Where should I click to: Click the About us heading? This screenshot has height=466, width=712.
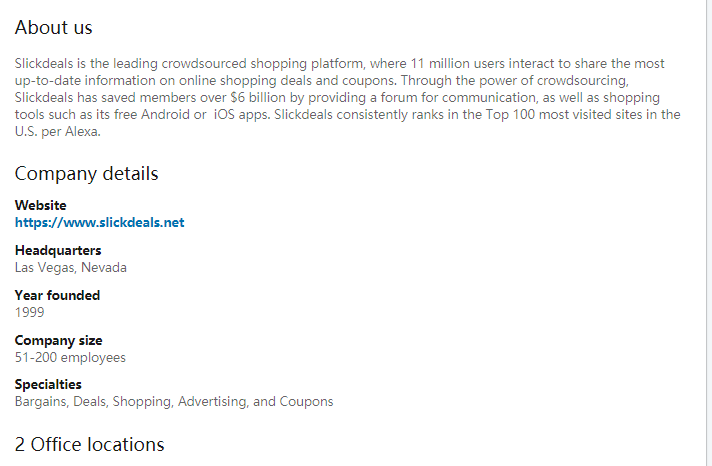53,28
